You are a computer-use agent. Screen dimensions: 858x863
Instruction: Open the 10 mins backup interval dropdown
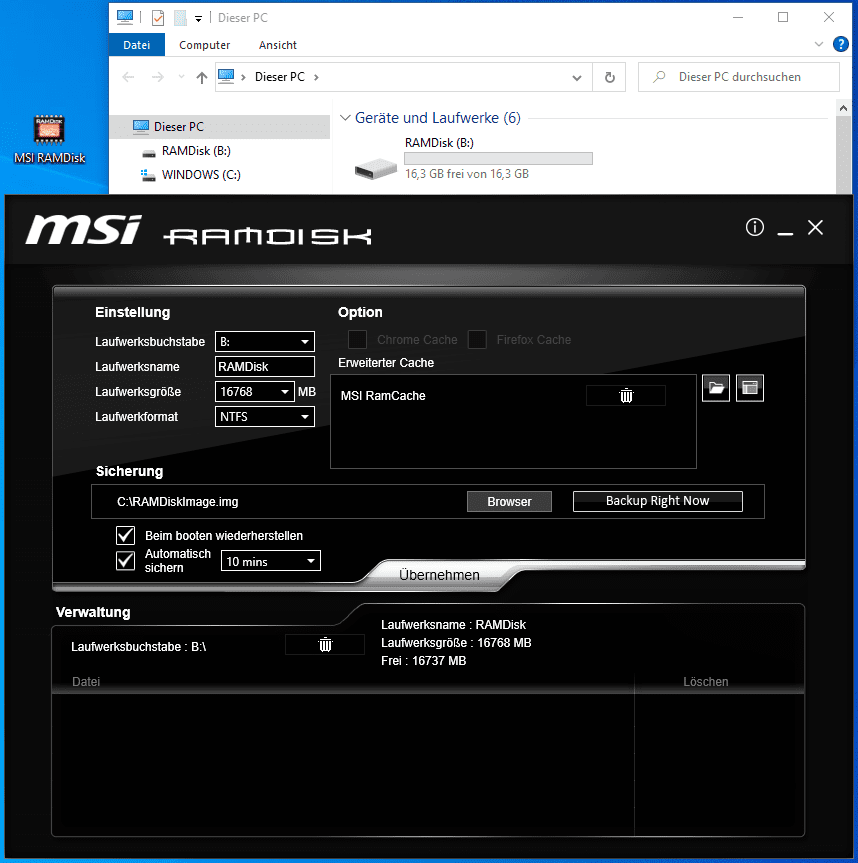click(x=271, y=561)
